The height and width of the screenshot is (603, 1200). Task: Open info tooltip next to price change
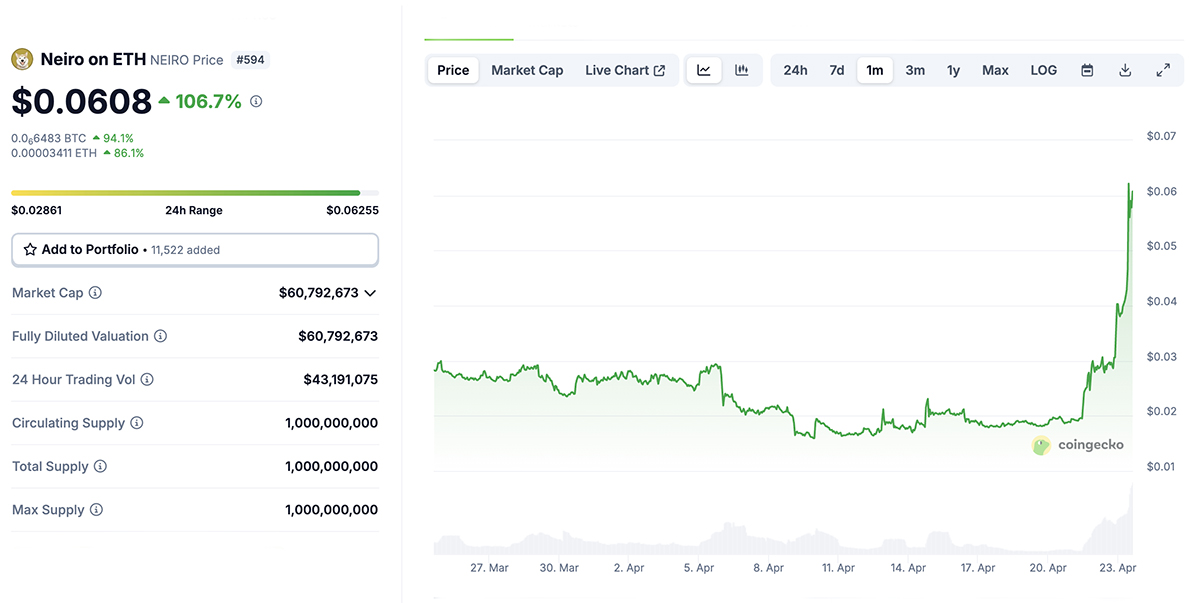pyautogui.click(x=256, y=101)
